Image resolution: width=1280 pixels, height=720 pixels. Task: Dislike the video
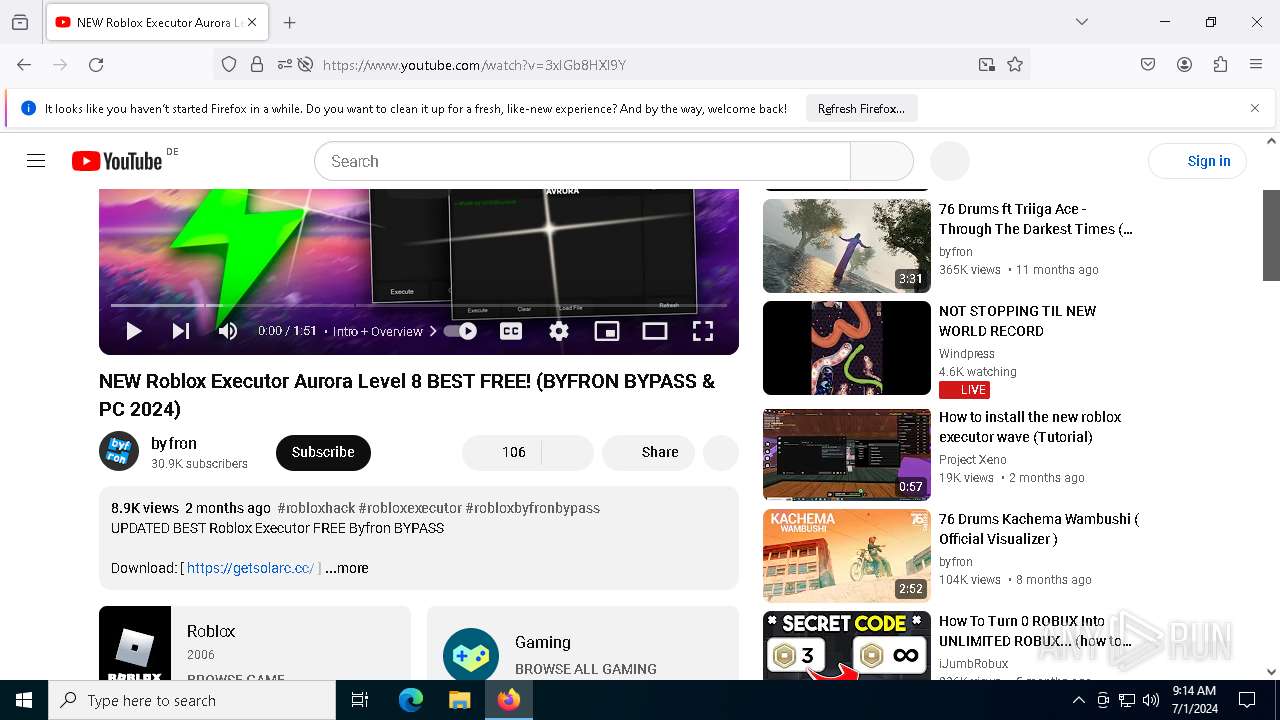(x=568, y=452)
